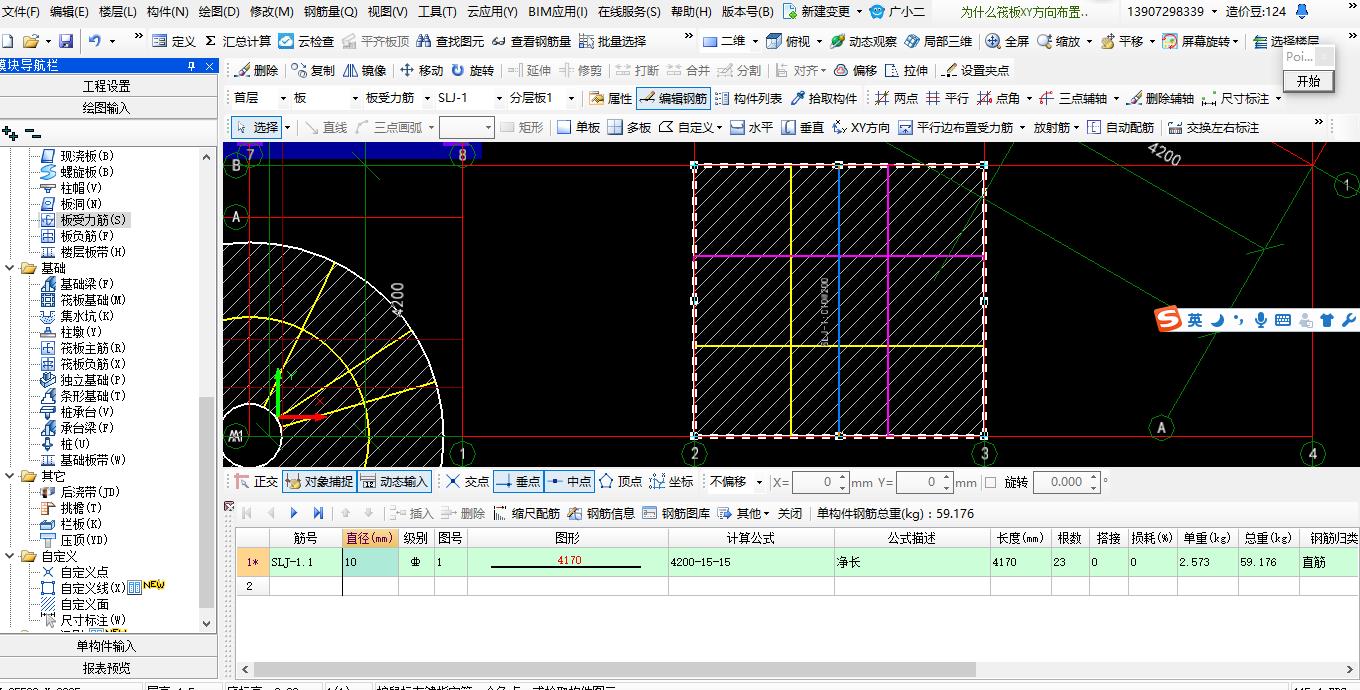The image size is (1360, 690).
Task: Toggle 对象捕捉 object snap
Action: (x=319, y=481)
